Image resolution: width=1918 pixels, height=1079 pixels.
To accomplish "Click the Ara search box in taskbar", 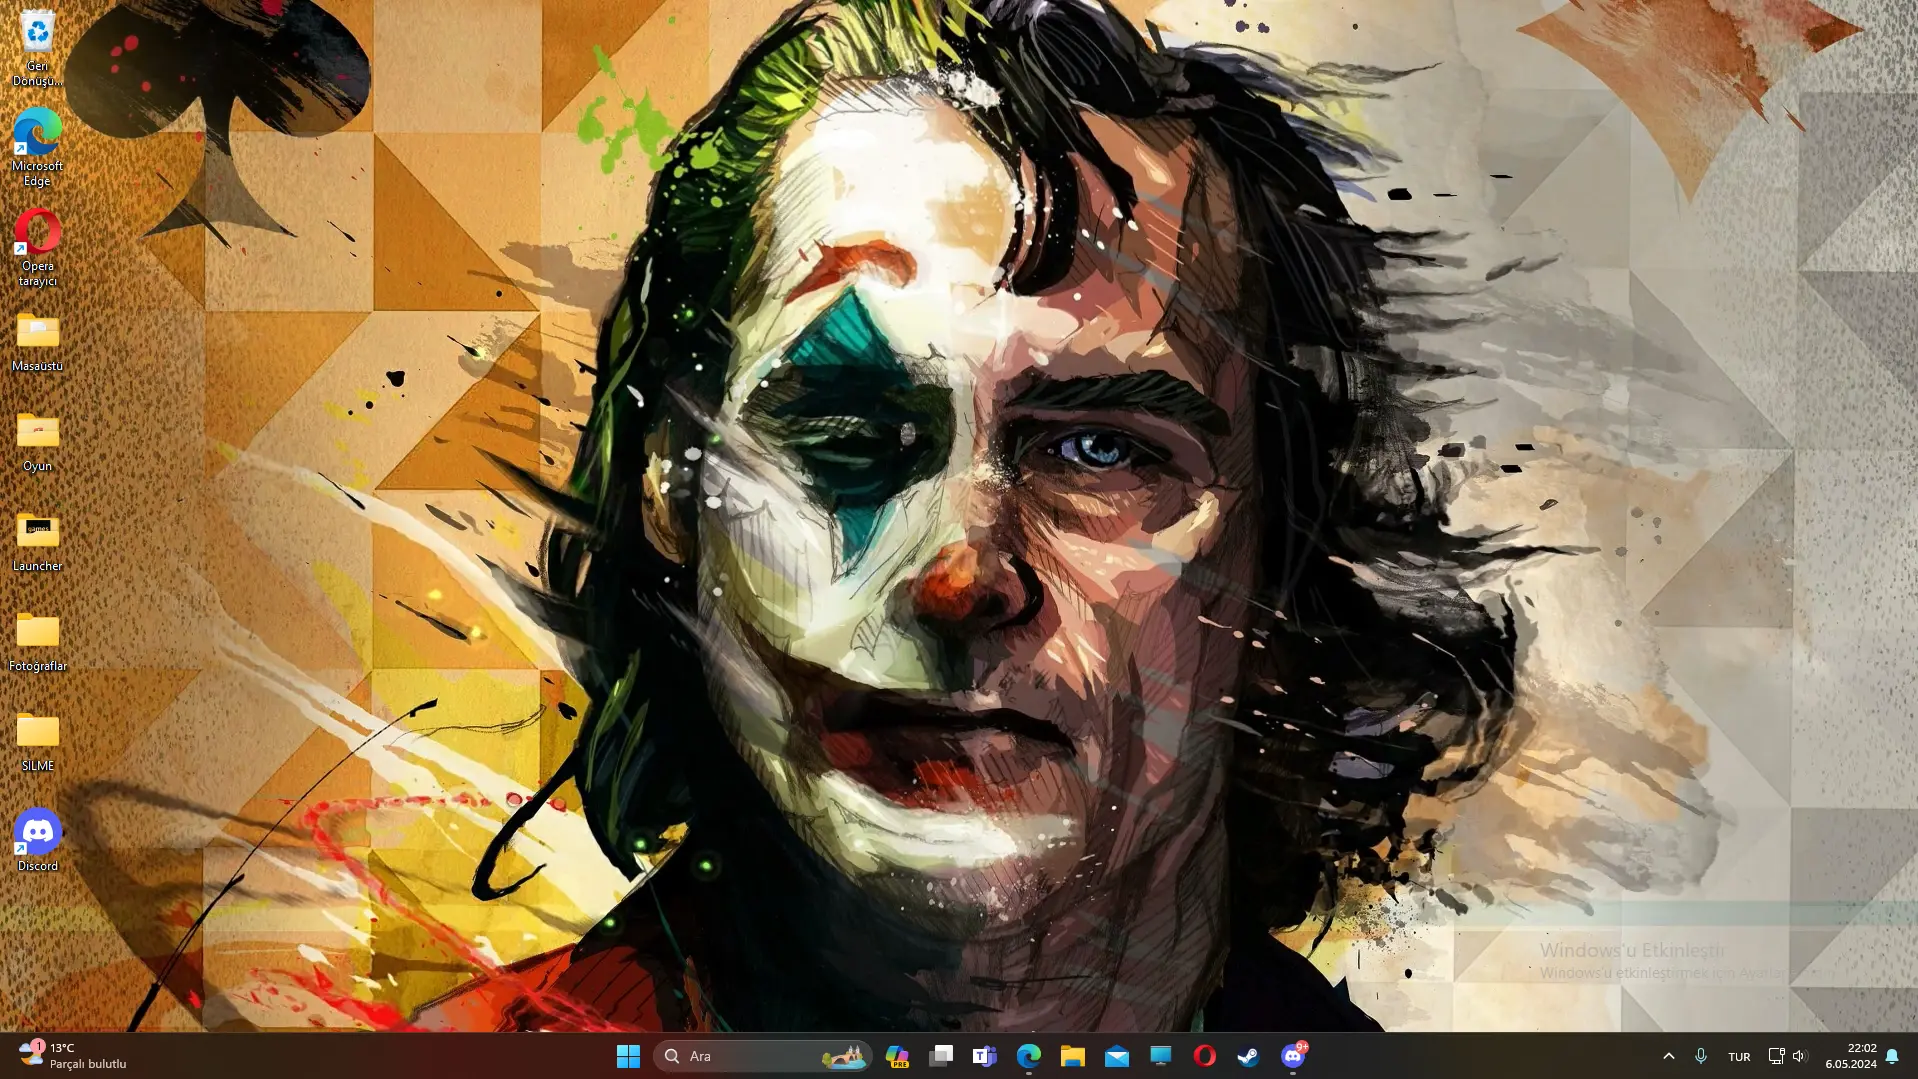I will [762, 1056].
